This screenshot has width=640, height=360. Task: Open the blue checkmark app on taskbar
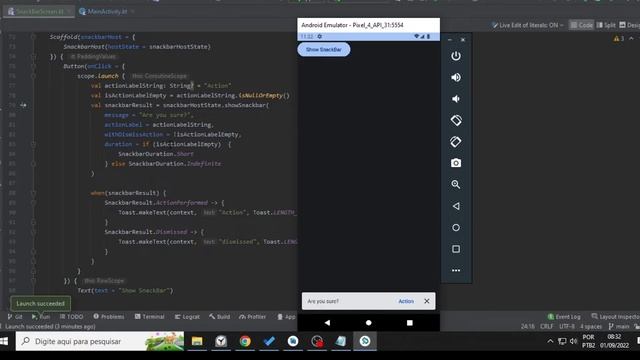tap(269, 341)
